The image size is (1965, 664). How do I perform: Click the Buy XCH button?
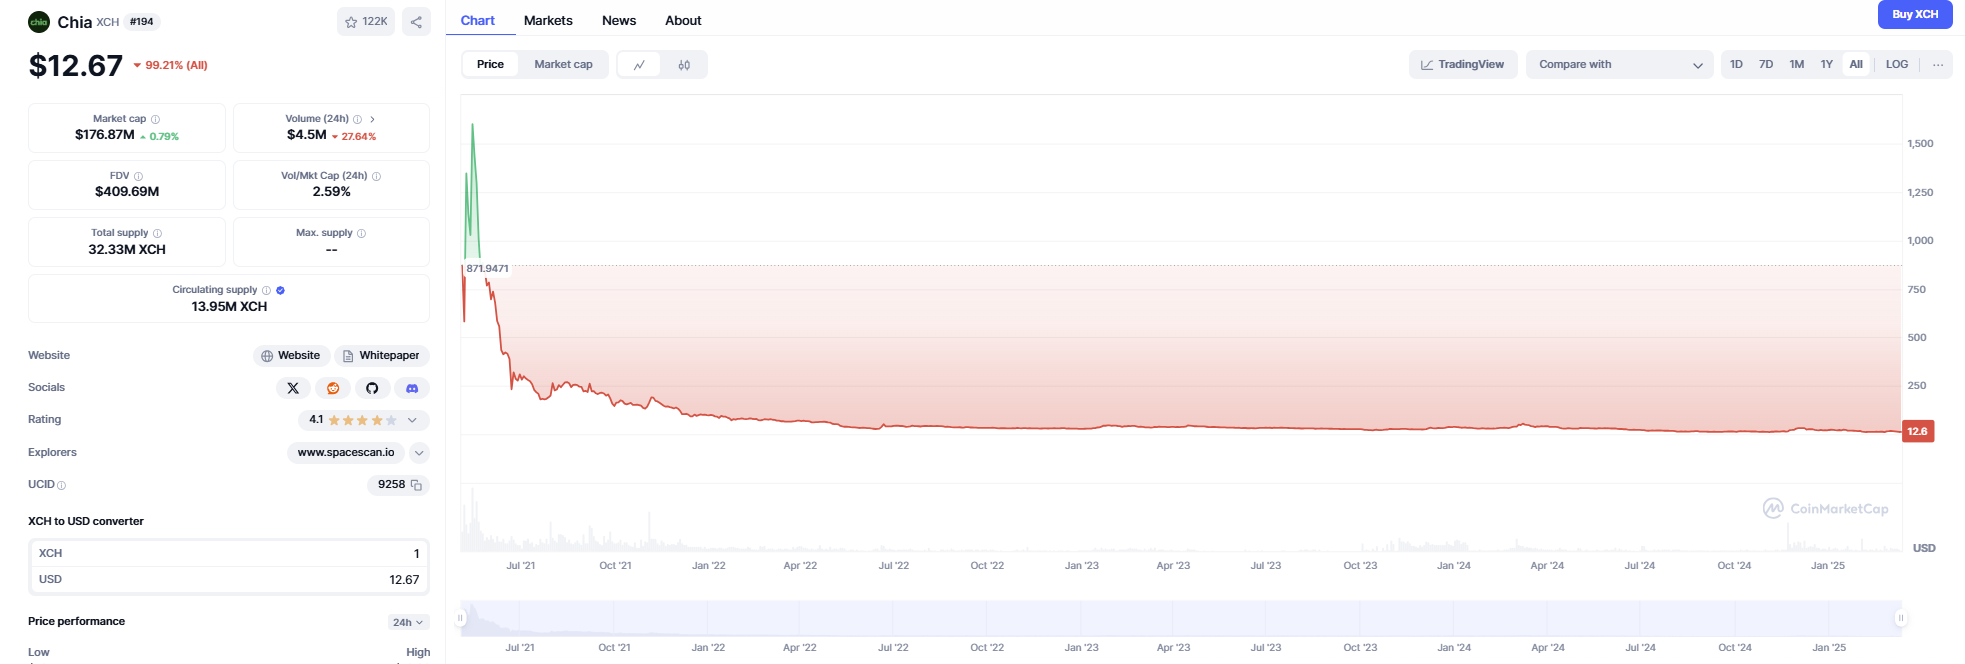coord(1914,15)
